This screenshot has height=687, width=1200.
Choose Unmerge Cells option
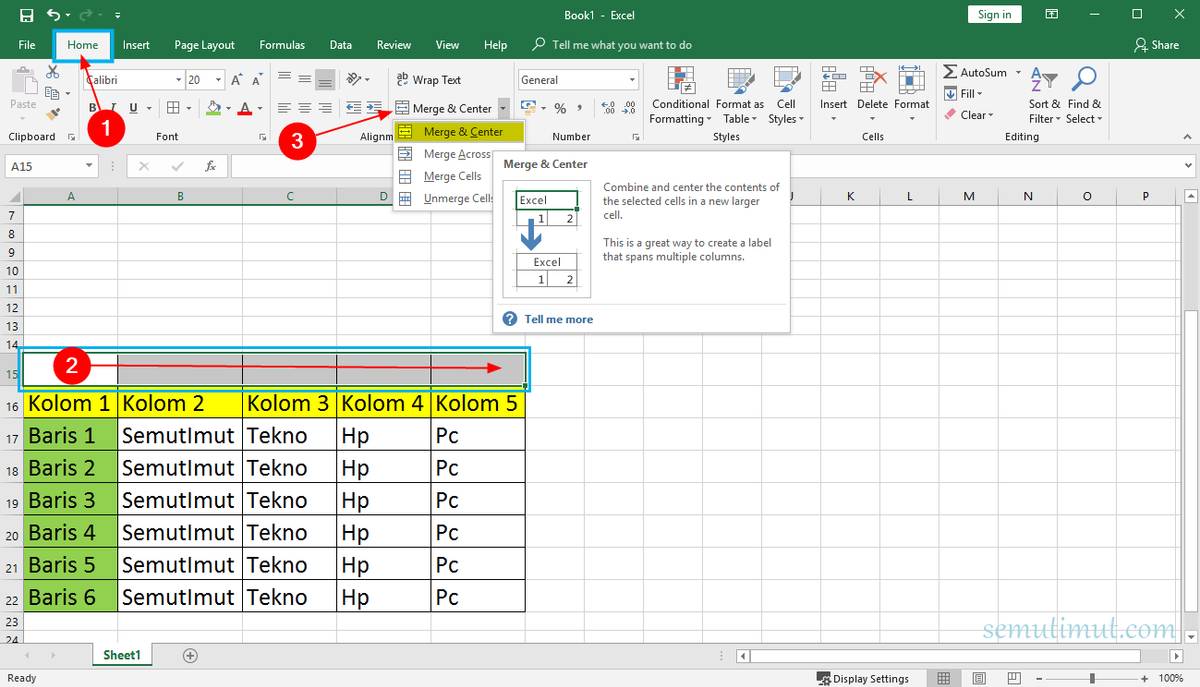tap(444, 198)
